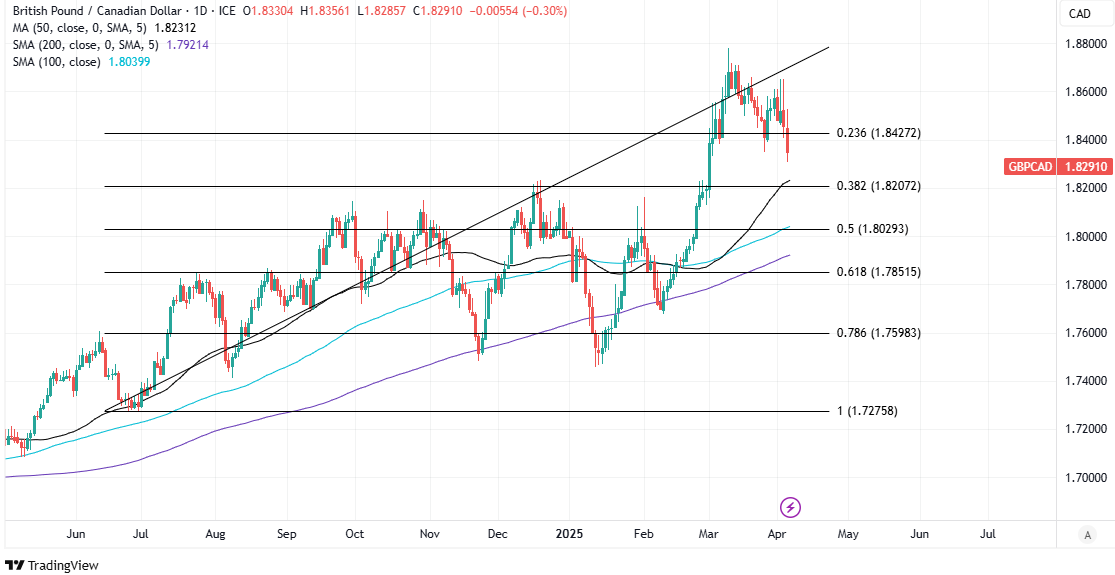Click the 1 (1.72758) Fibonacci label
Screen dimensions: 1115x575
[x=867, y=411]
